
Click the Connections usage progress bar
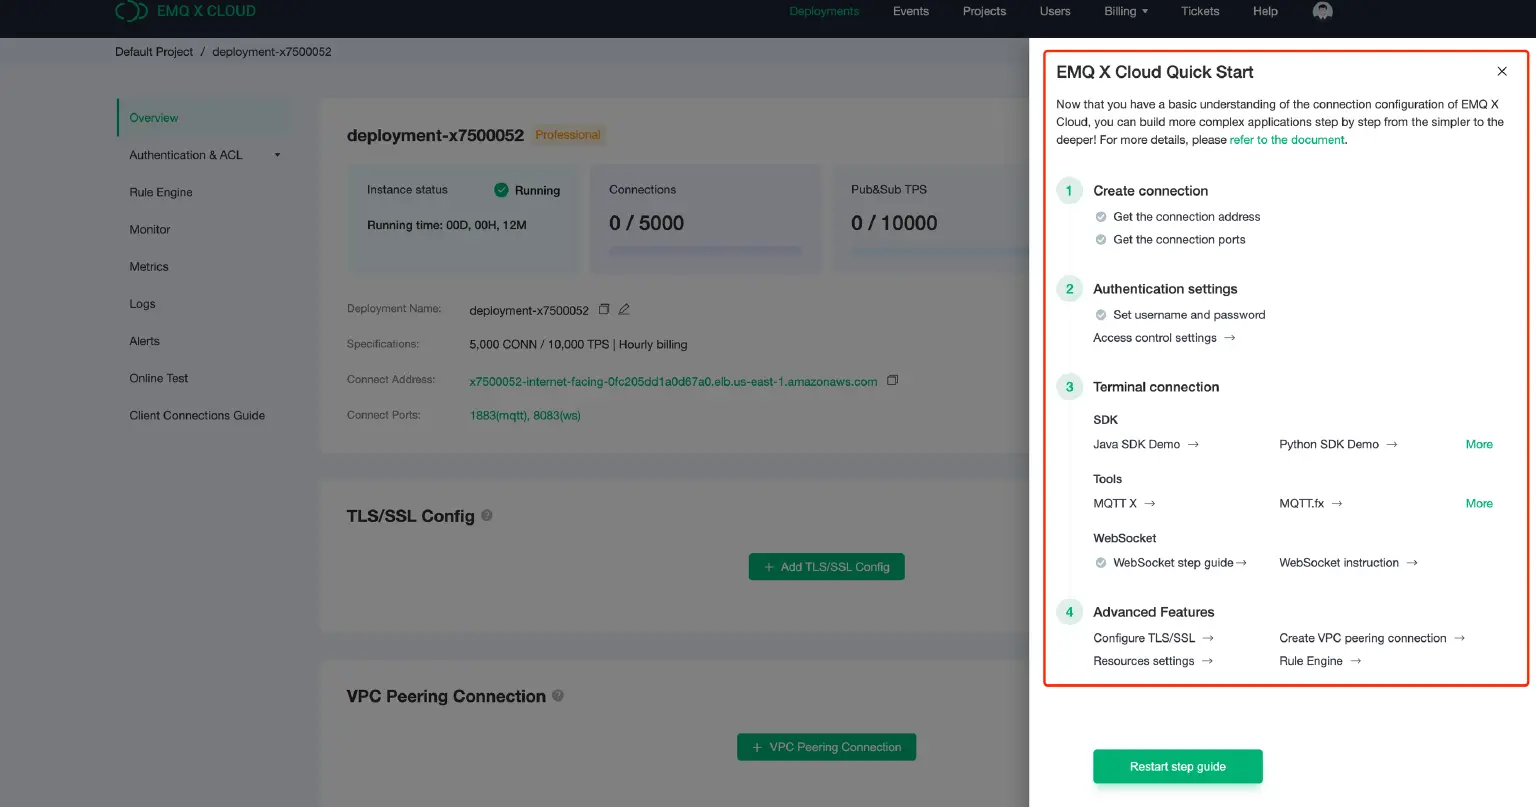click(x=705, y=251)
